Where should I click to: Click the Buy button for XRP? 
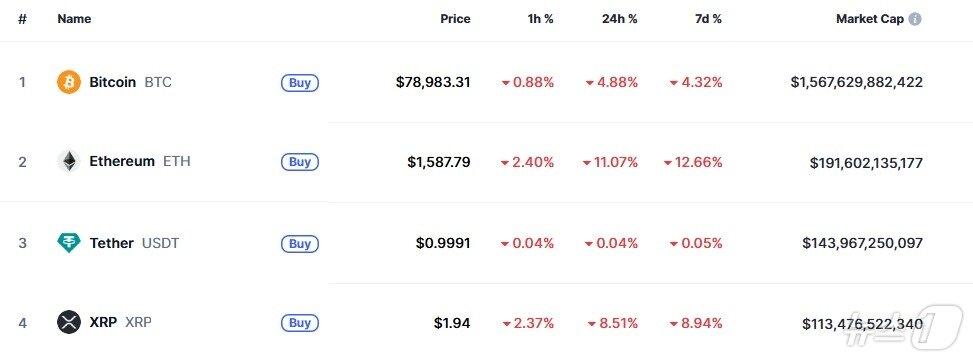(x=300, y=323)
